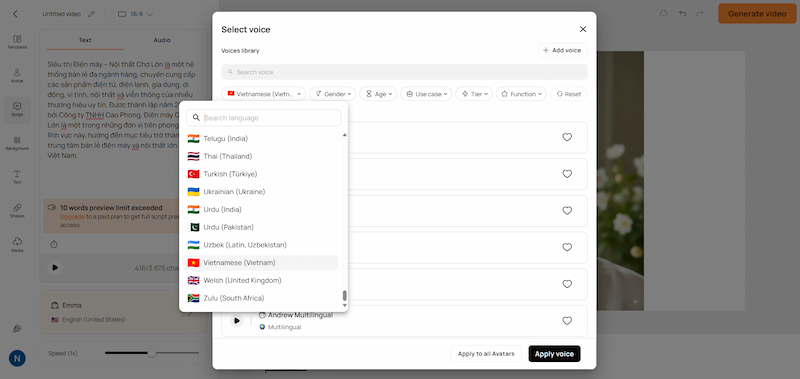Close the Select voice dialog
Image resolution: width=800 pixels, height=379 pixels.
point(583,29)
